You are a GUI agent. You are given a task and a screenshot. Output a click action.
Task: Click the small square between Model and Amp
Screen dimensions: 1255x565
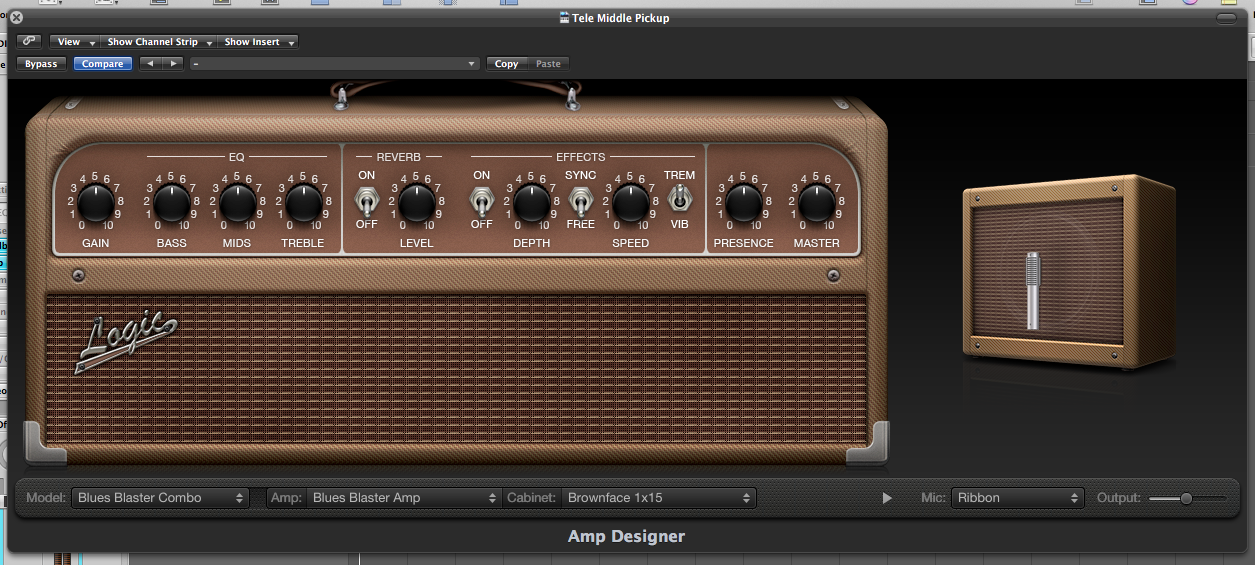tap(258, 498)
